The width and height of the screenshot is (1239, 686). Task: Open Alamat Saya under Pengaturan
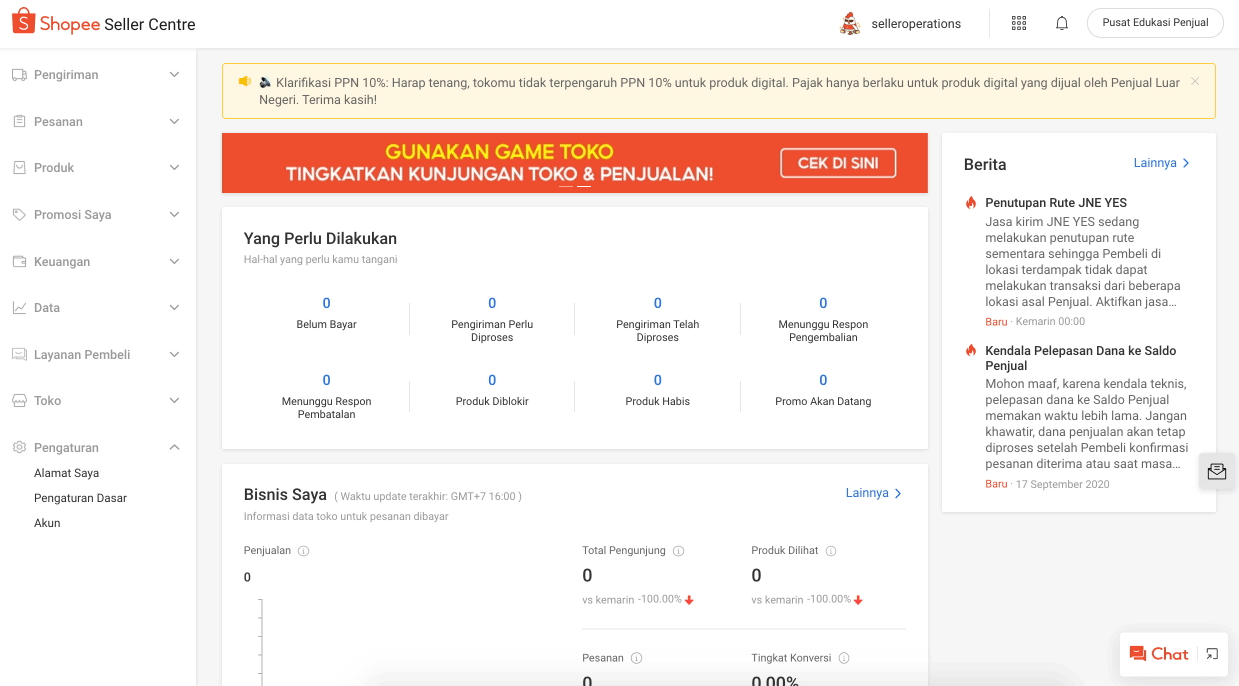pyautogui.click(x=66, y=473)
